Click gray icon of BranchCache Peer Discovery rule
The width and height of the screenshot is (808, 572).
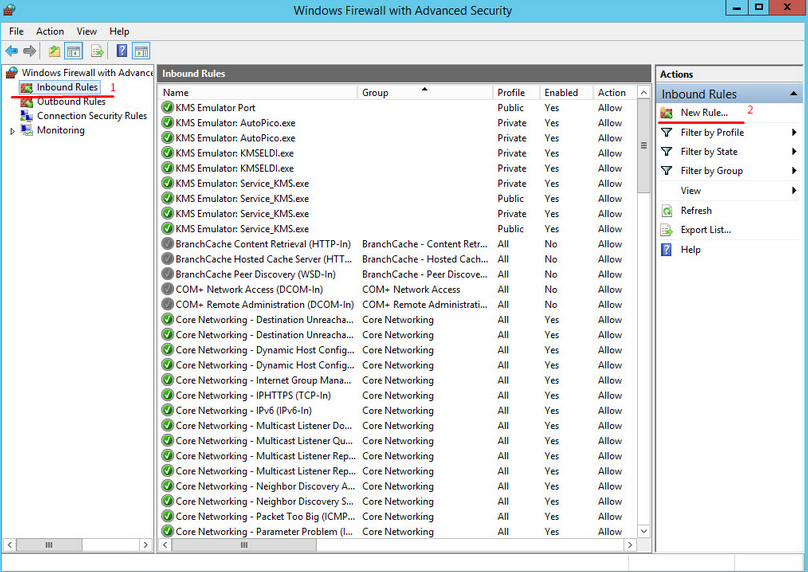coord(167,274)
